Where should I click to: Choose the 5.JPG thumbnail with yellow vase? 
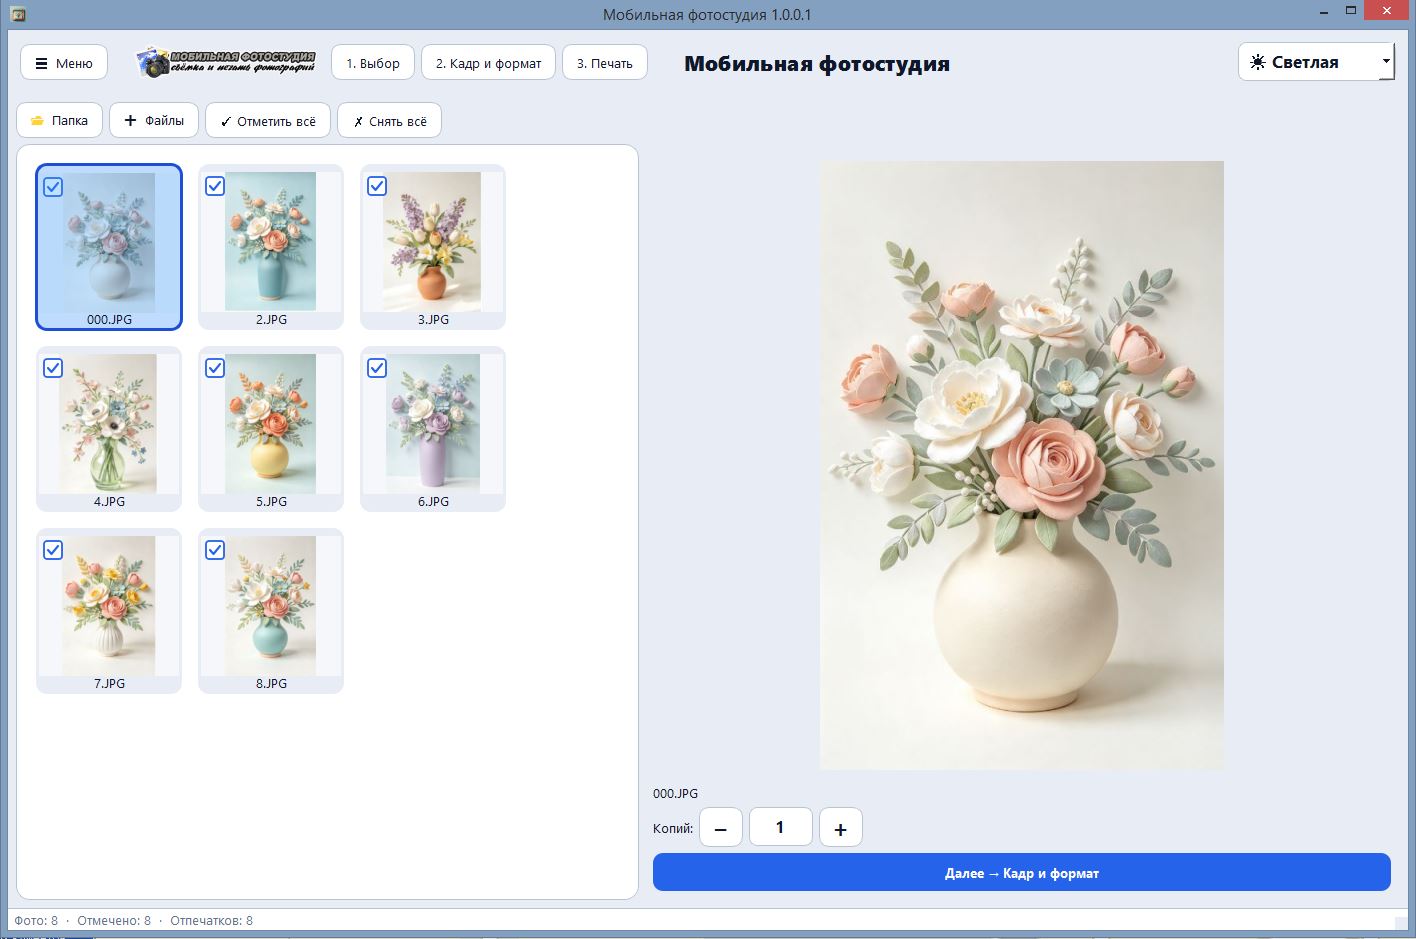[x=271, y=424]
